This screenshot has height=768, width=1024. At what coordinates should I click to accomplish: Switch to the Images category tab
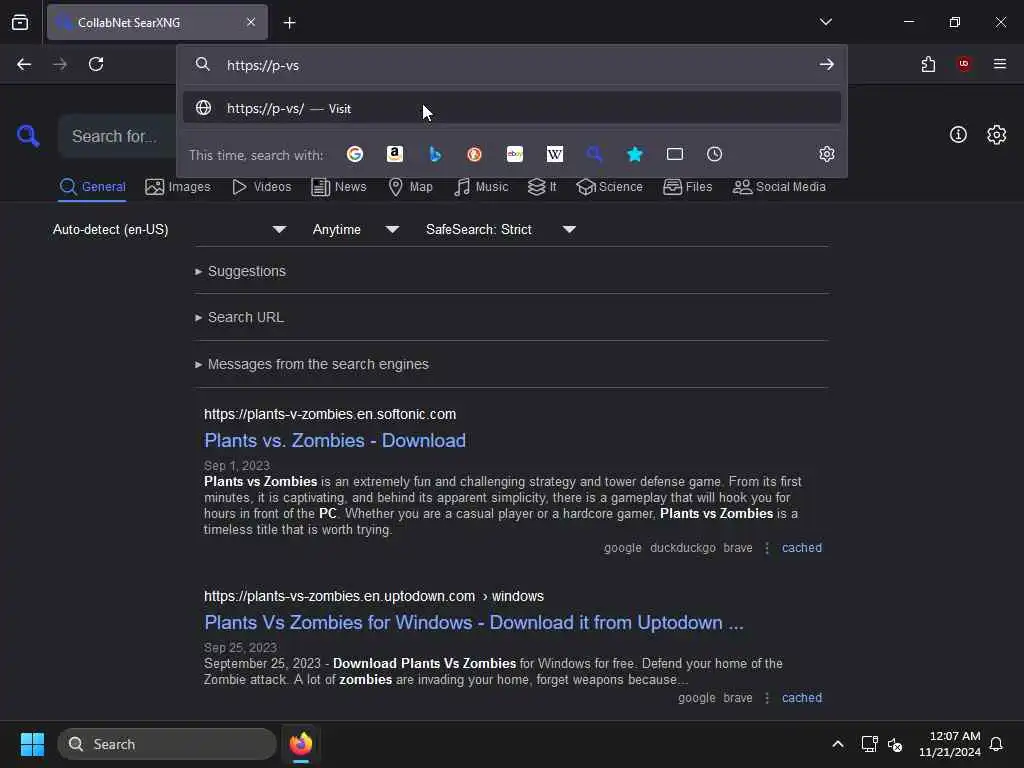(x=178, y=187)
